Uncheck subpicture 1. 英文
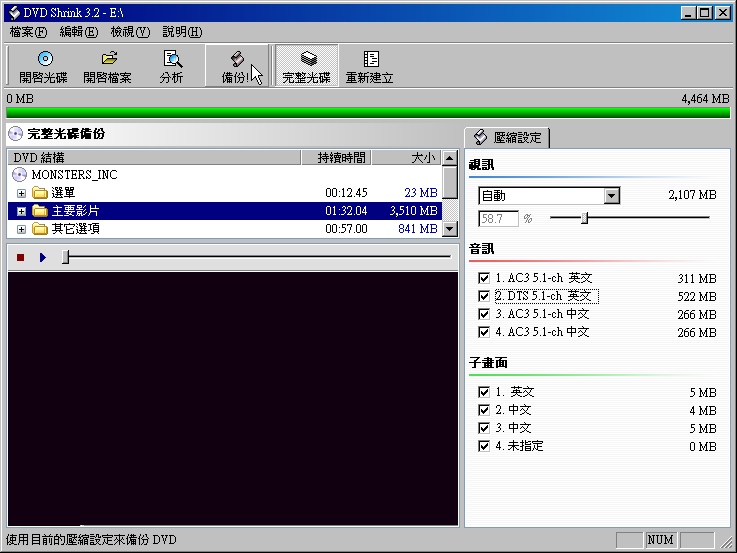The width and height of the screenshot is (737, 553). pos(484,392)
